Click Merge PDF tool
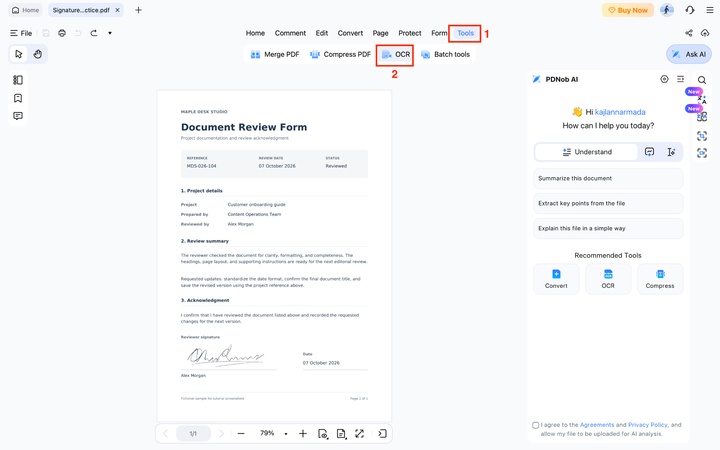The width and height of the screenshot is (720, 450). tap(275, 54)
